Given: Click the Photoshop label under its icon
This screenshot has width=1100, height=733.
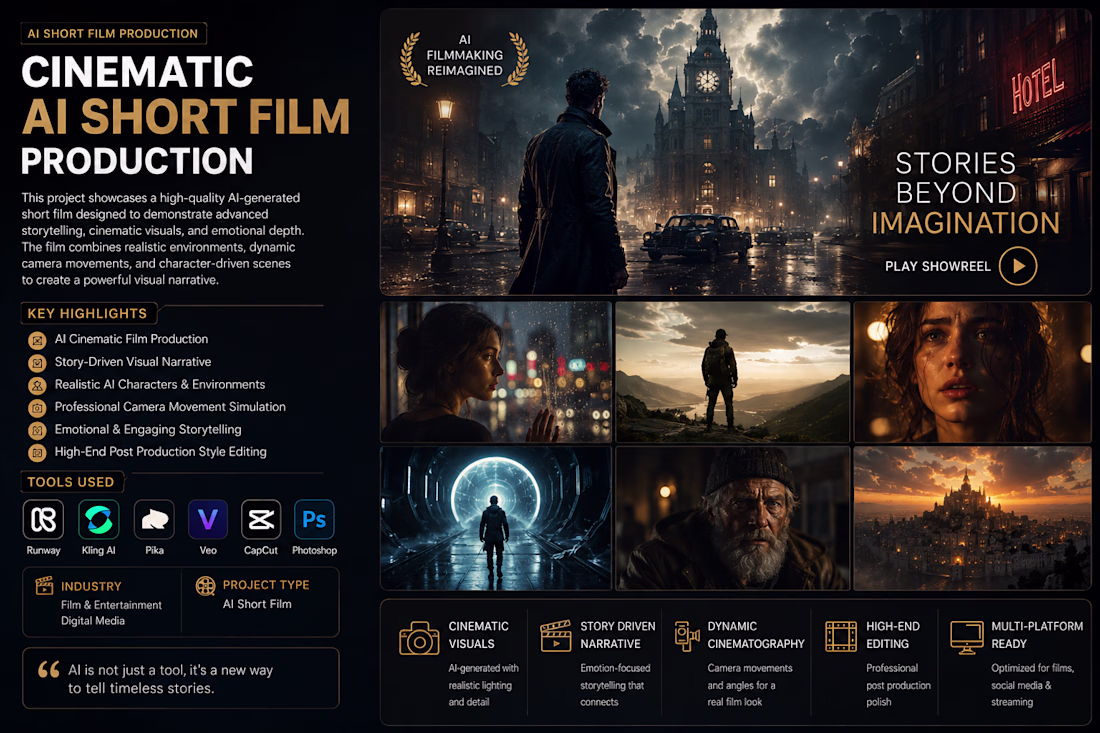Looking at the screenshot, I should pos(314,551).
